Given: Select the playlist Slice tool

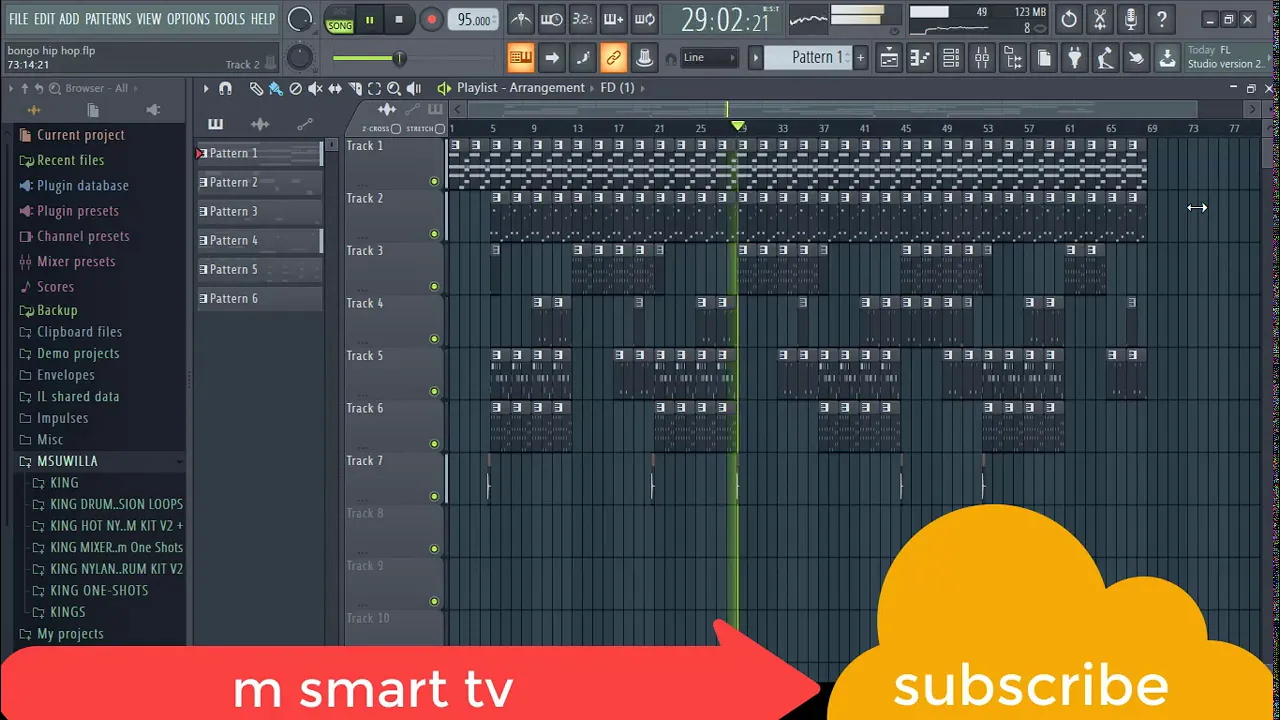Looking at the screenshot, I should [x=355, y=88].
